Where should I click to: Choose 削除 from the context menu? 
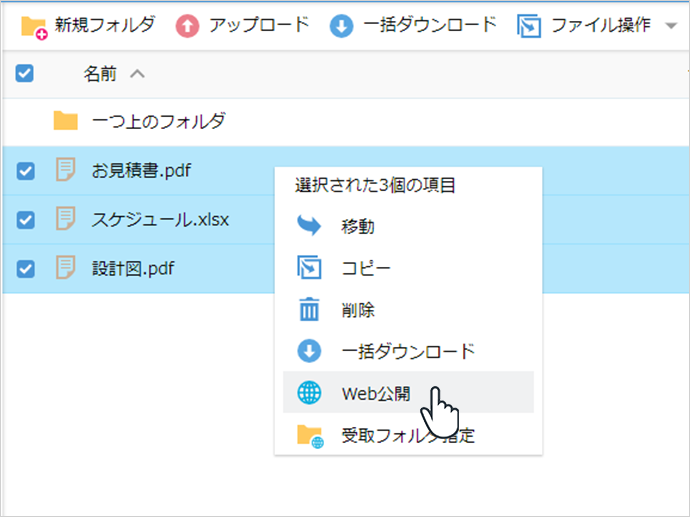pos(408,309)
